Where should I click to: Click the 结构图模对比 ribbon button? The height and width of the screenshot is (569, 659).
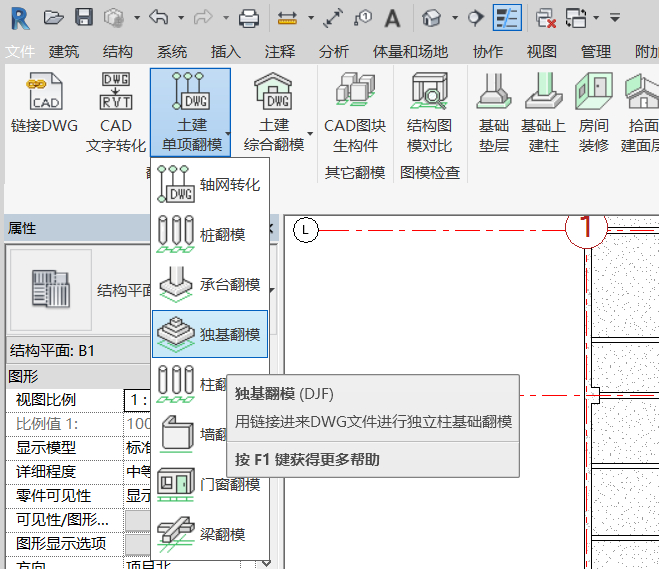click(430, 112)
